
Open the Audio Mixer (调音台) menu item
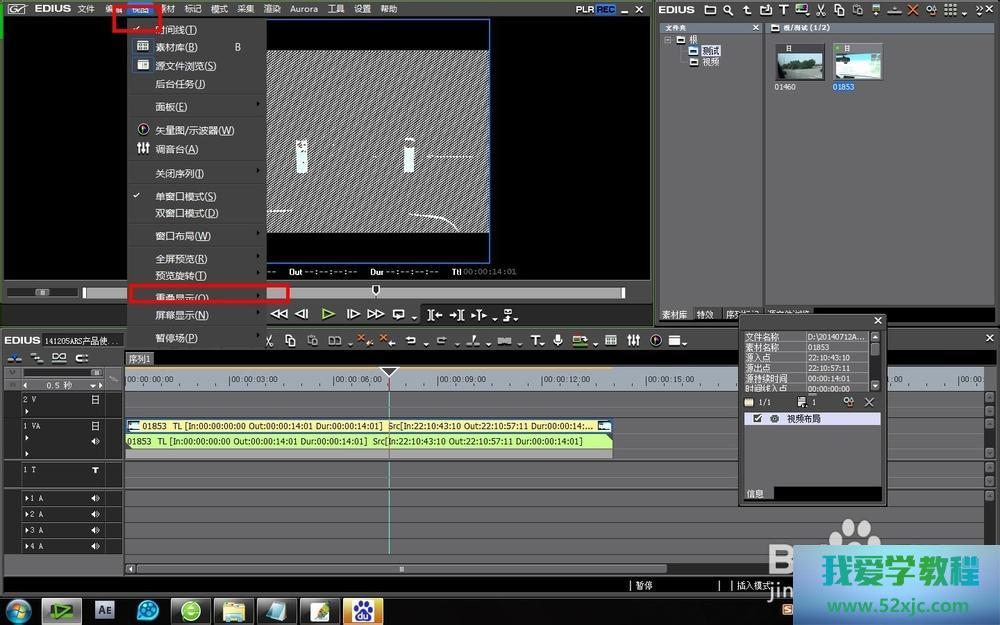coord(176,149)
